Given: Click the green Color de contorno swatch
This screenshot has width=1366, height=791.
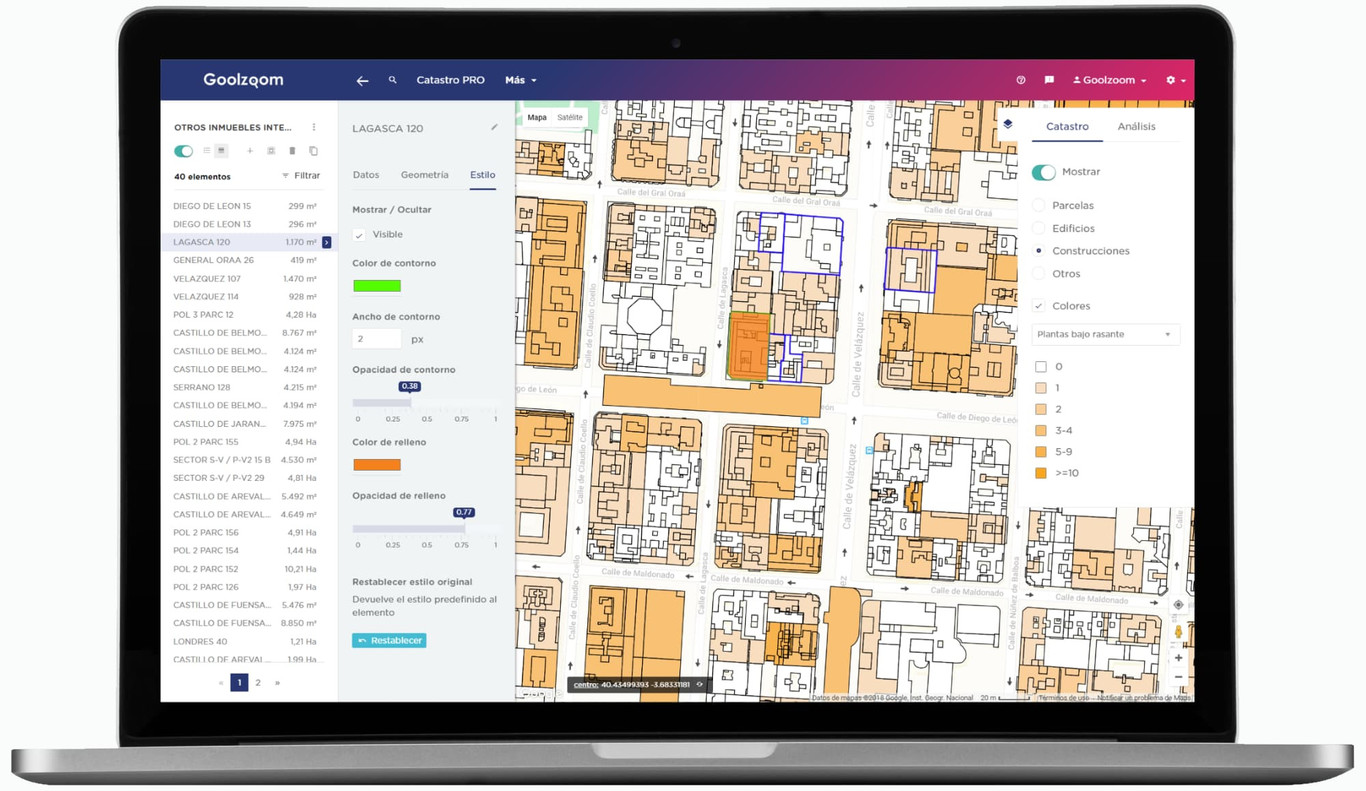Looking at the screenshot, I should (377, 286).
